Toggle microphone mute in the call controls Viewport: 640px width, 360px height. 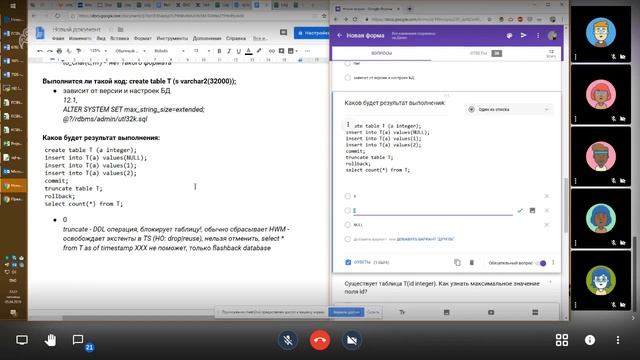click(288, 340)
